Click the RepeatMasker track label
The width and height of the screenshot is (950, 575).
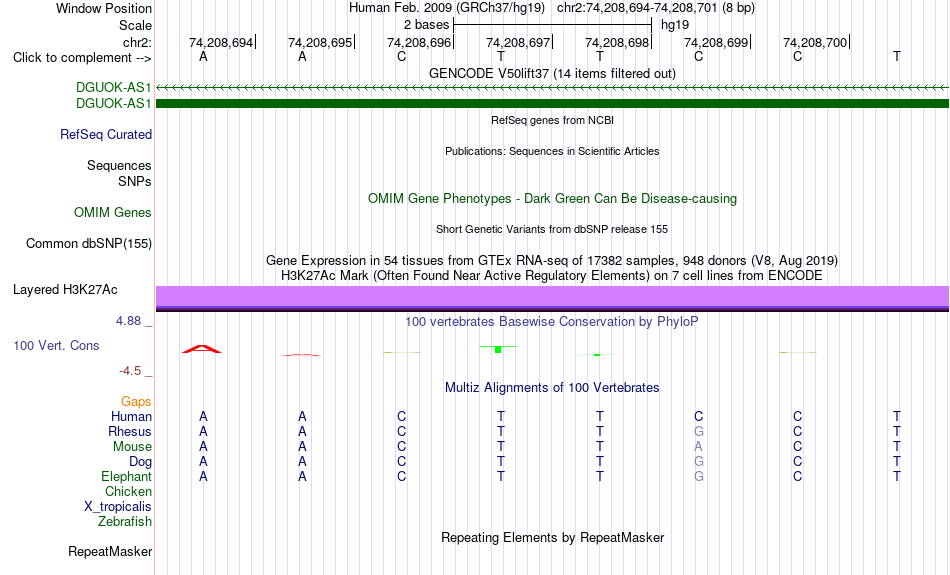click(110, 551)
